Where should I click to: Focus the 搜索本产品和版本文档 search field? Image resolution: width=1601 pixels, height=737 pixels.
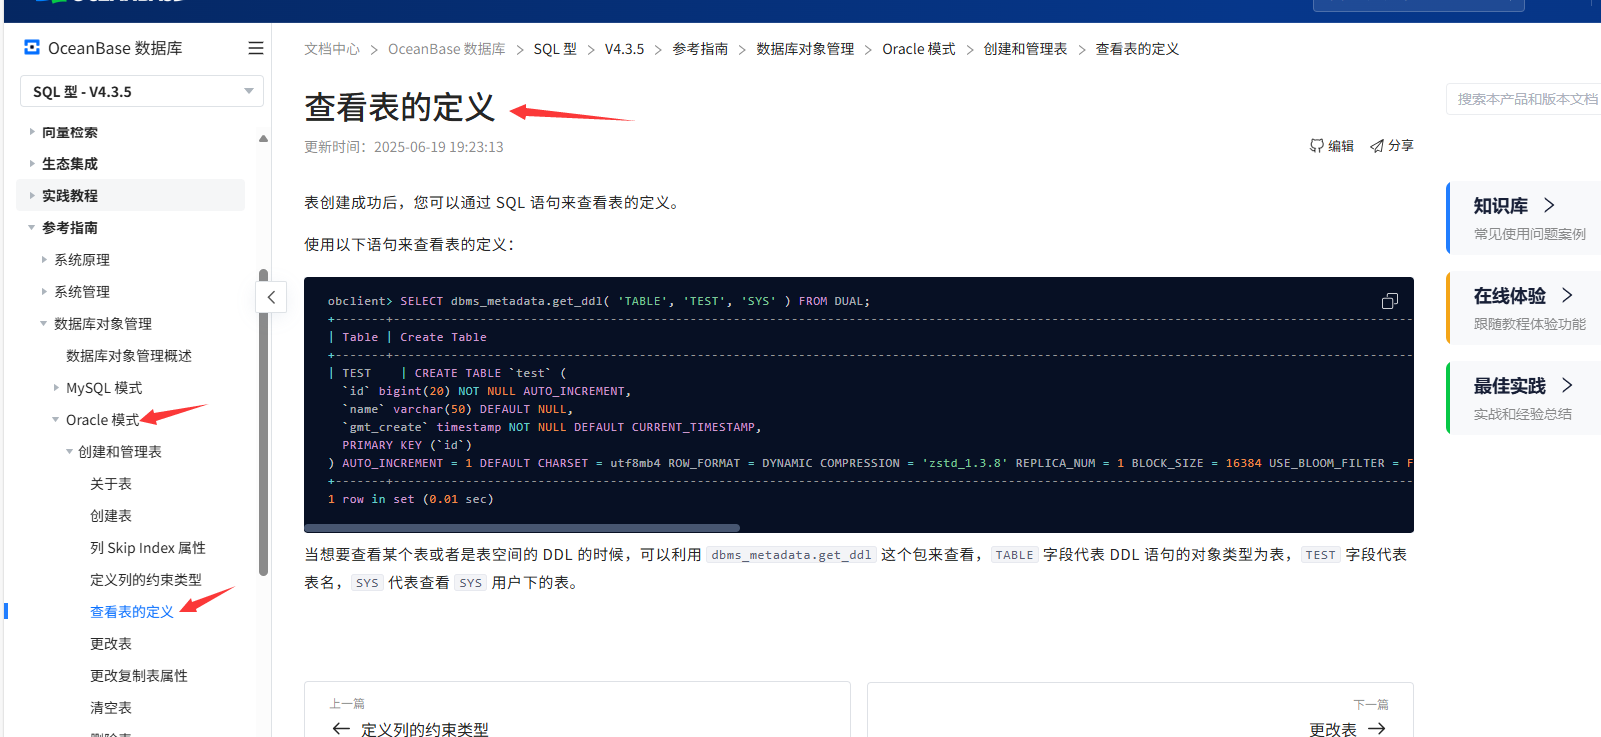(x=1524, y=99)
